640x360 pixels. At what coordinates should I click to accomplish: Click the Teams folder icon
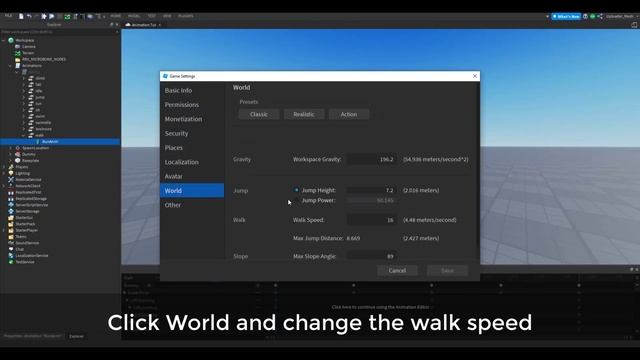pyautogui.click(x=11, y=236)
